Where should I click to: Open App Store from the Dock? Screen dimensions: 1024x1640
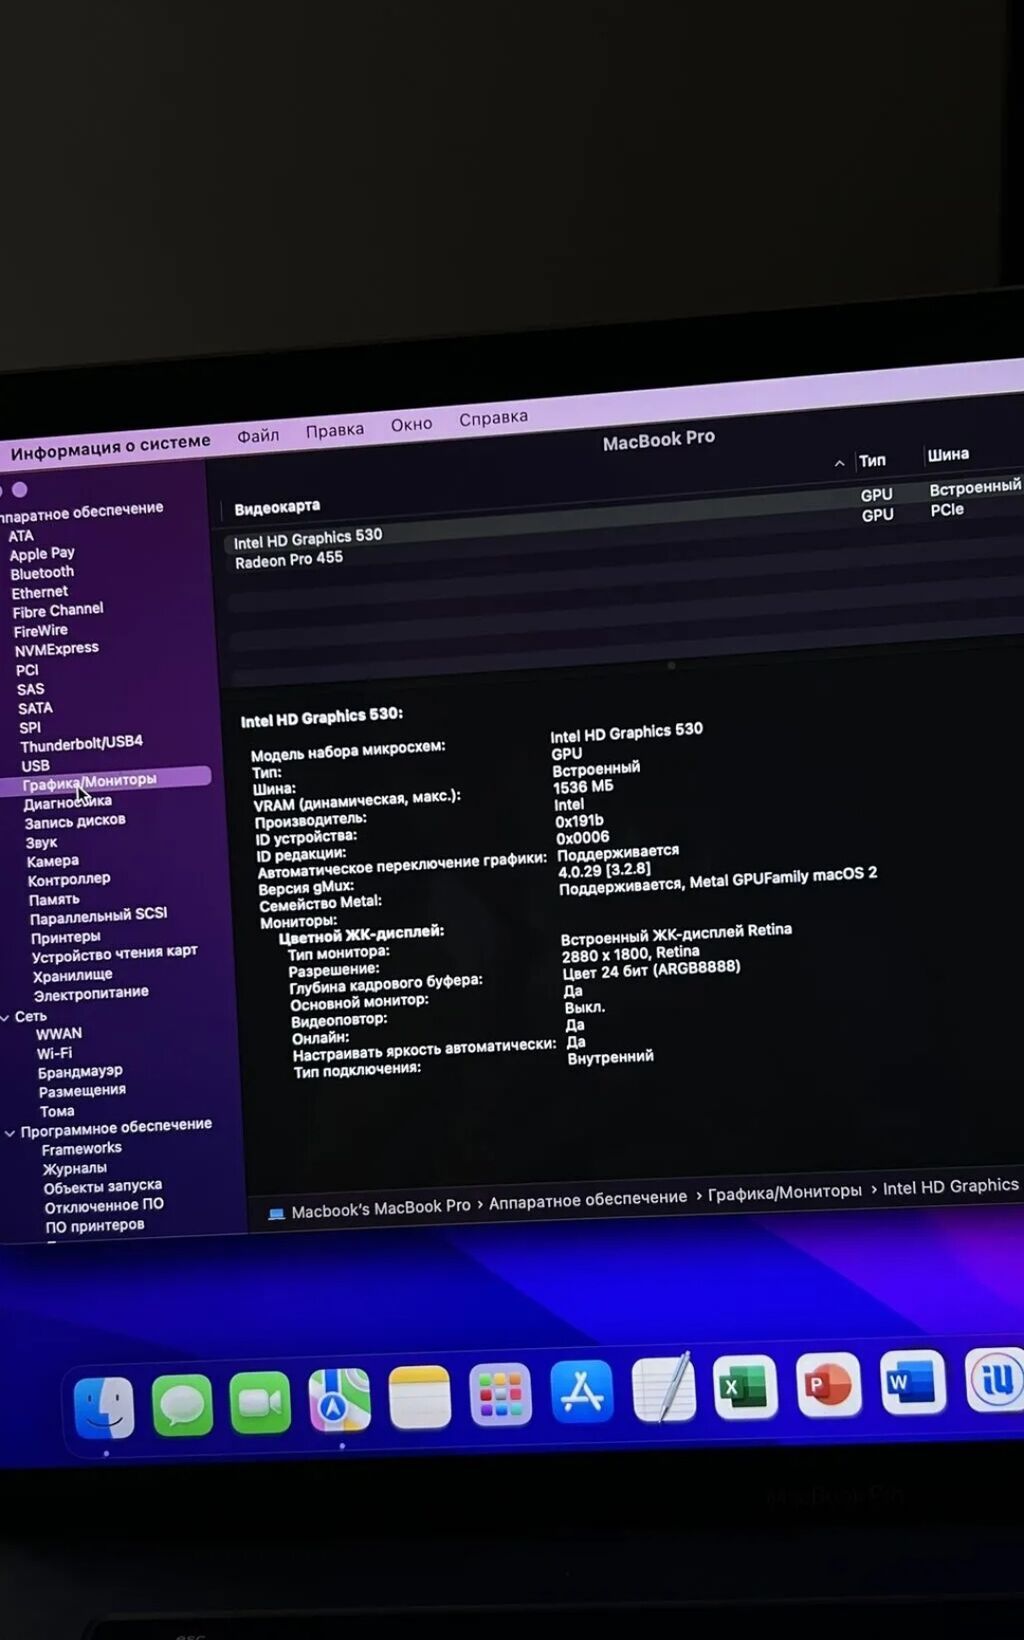tap(582, 1391)
